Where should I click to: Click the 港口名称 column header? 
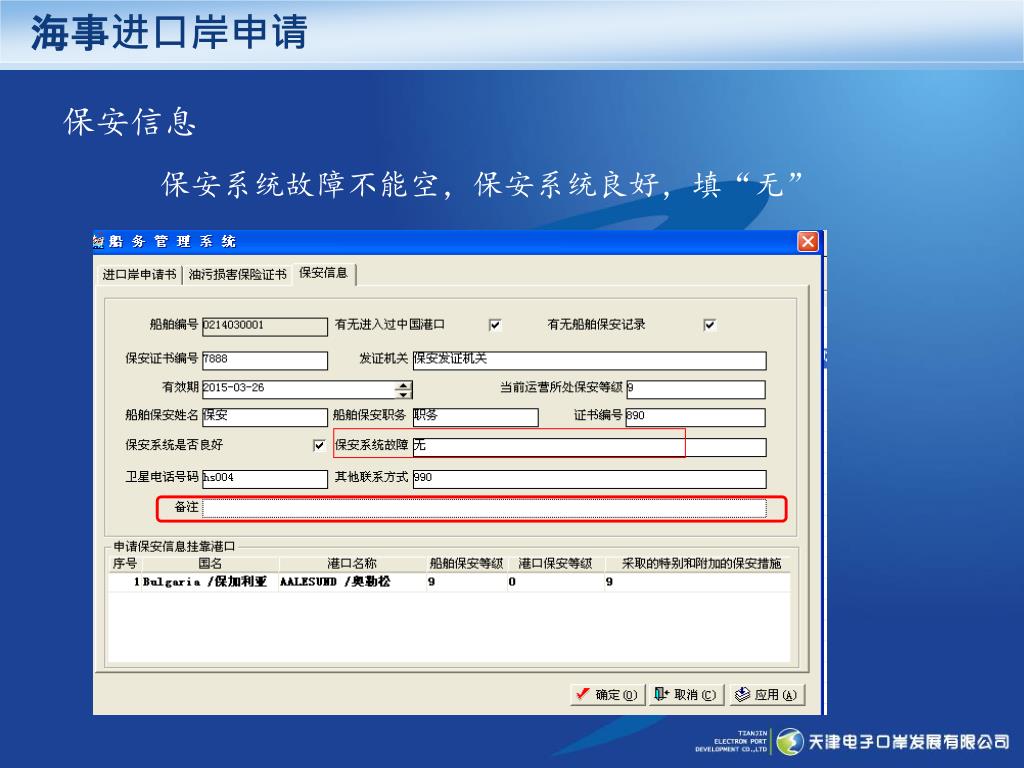pyautogui.click(x=352, y=564)
